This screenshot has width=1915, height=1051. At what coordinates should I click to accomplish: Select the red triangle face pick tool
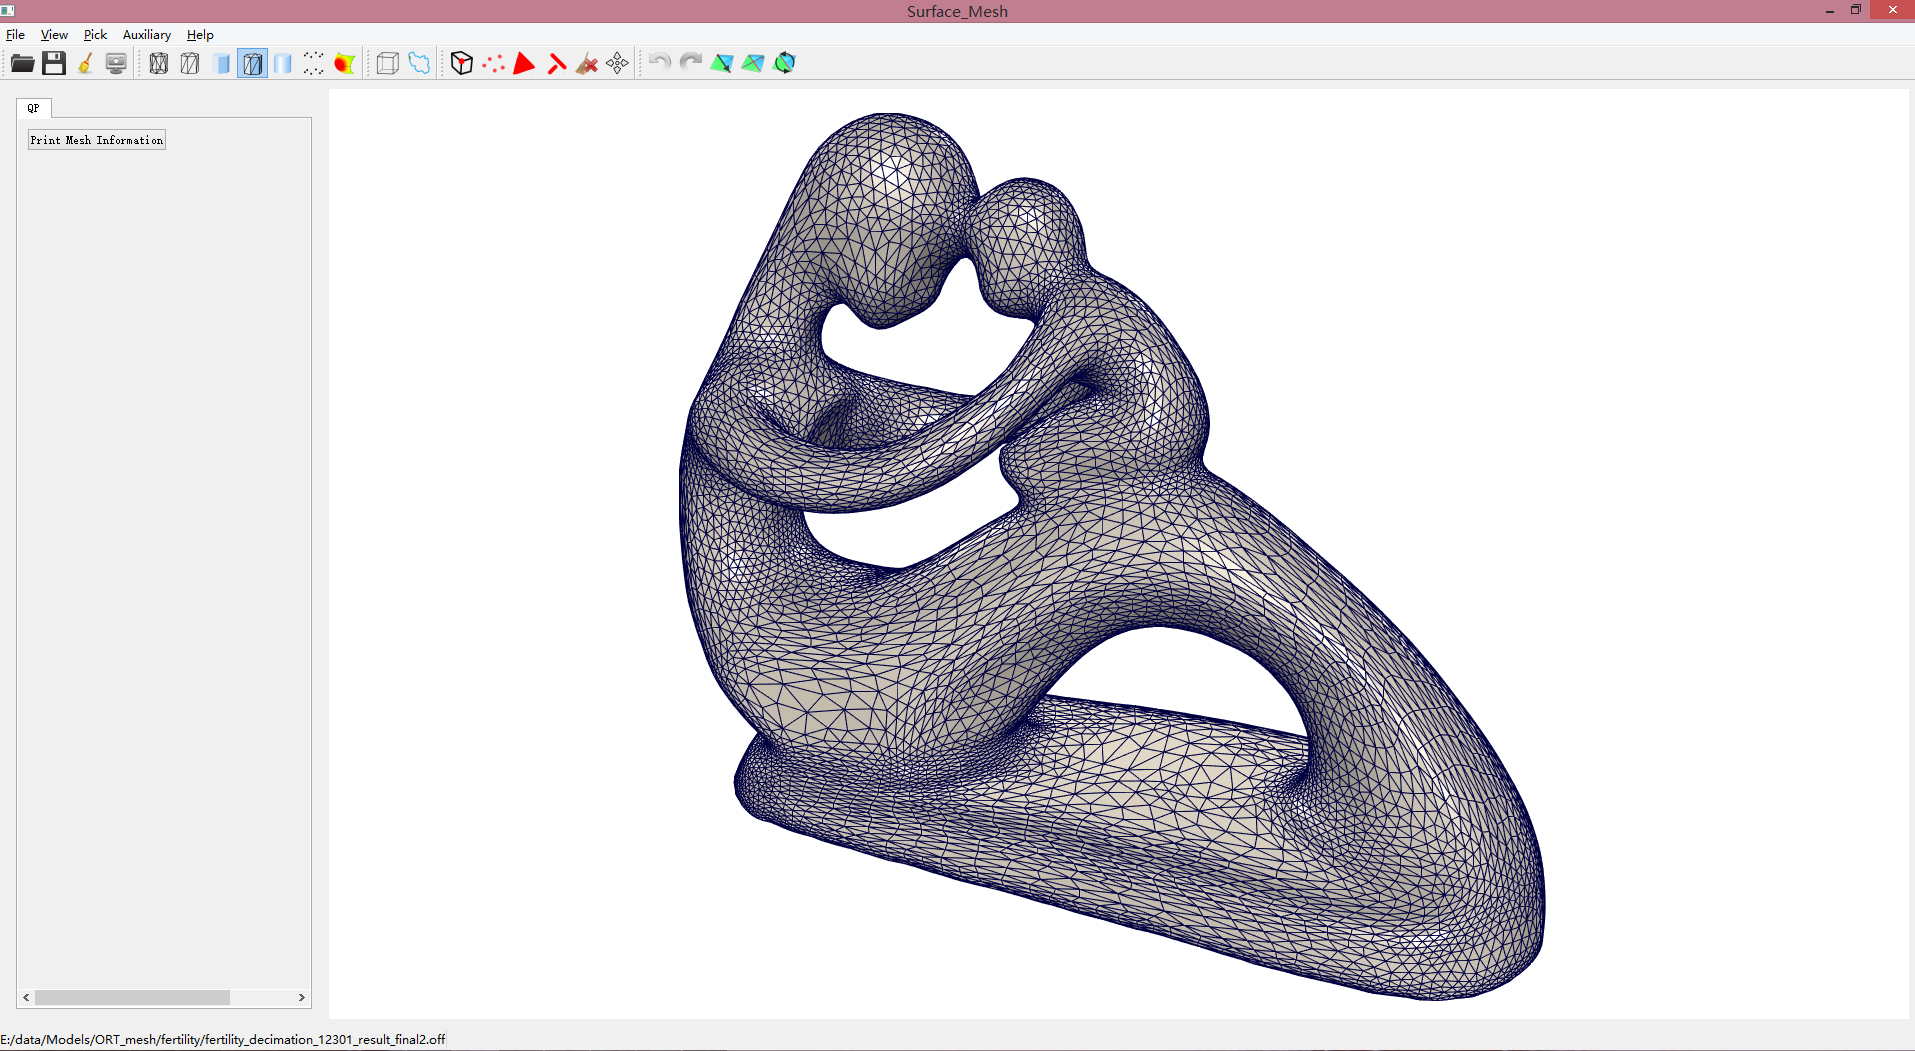point(524,64)
